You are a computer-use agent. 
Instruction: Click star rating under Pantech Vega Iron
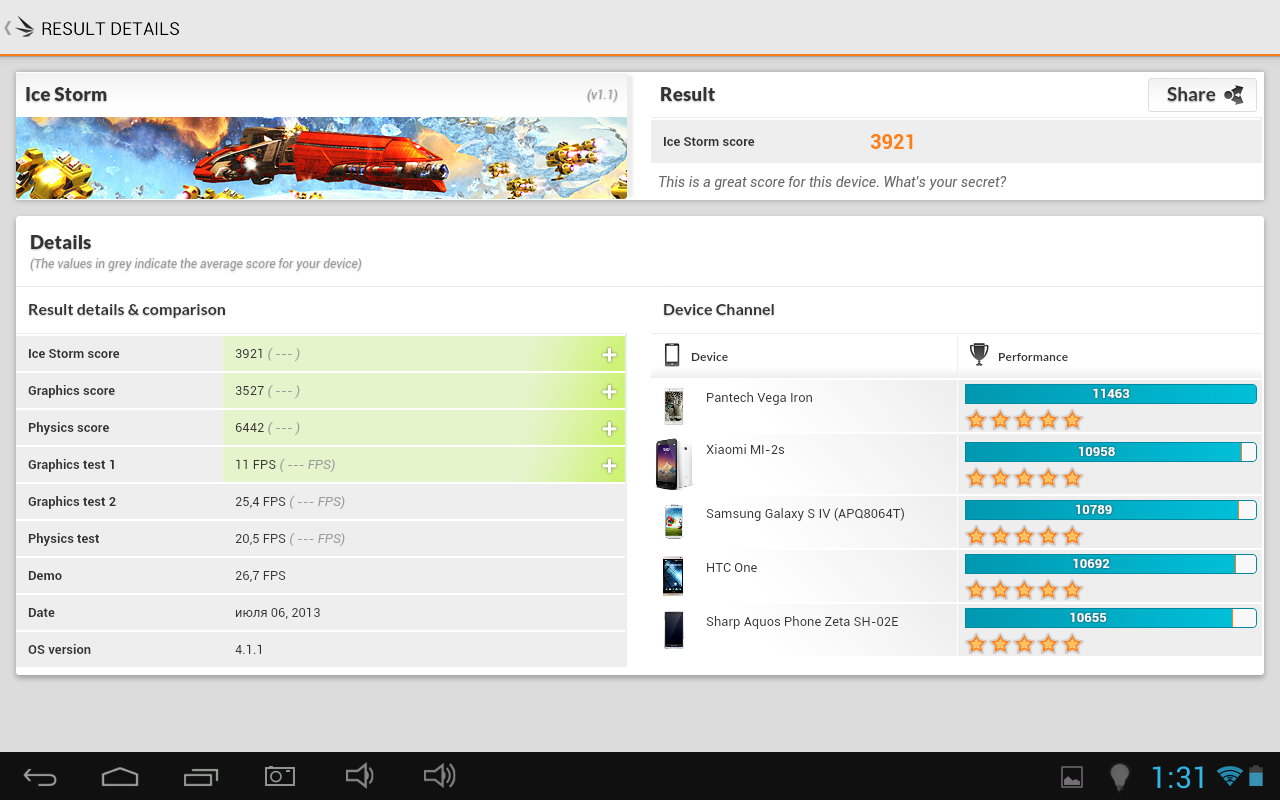(x=1024, y=419)
